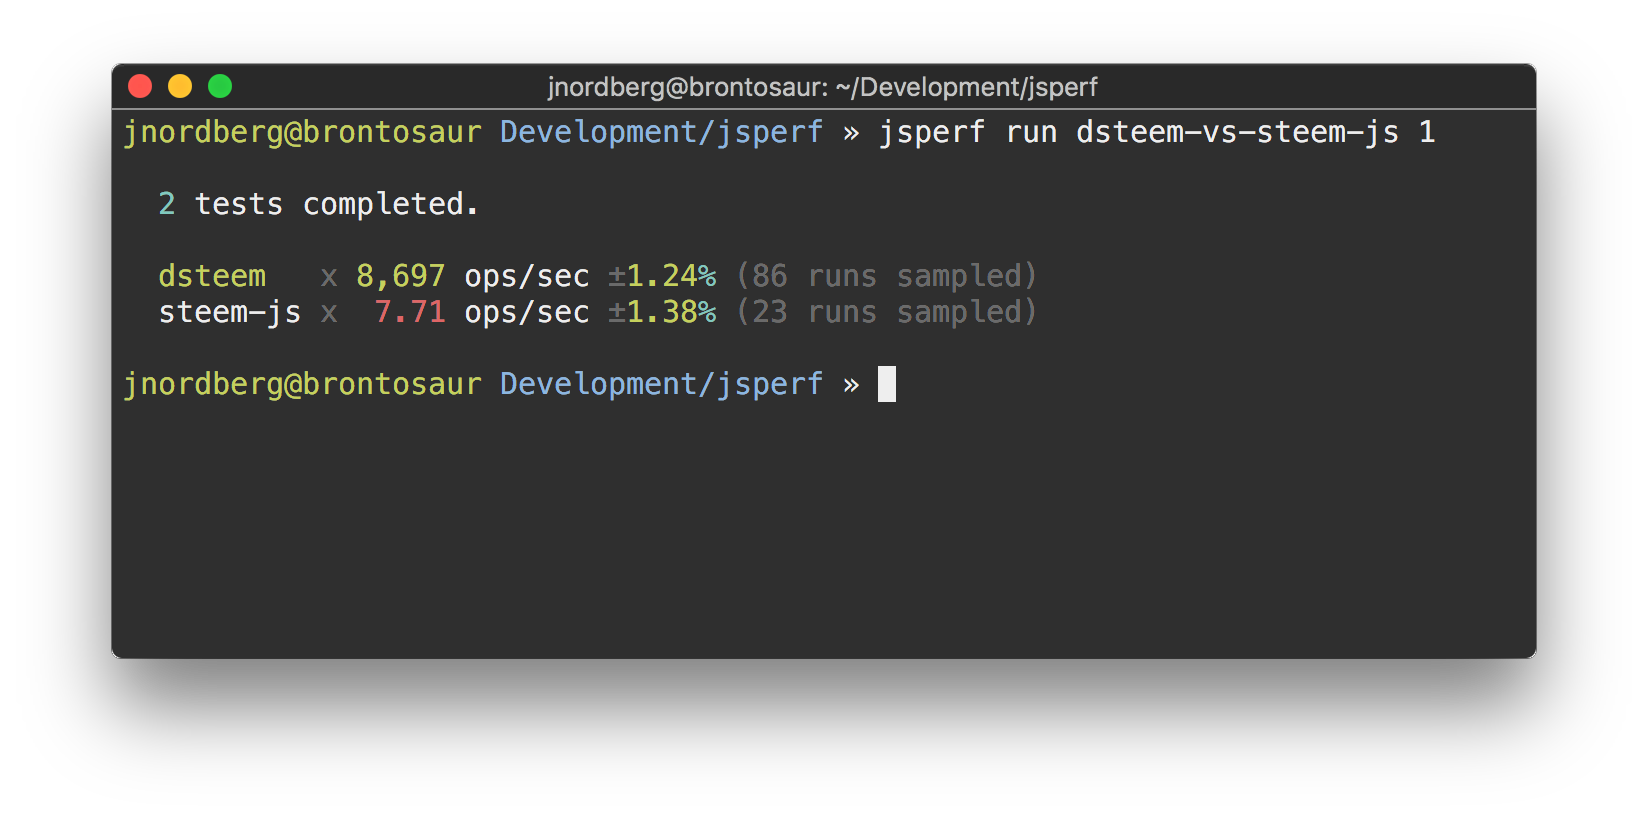Click '(86 runs sampled)' text

coord(887,276)
